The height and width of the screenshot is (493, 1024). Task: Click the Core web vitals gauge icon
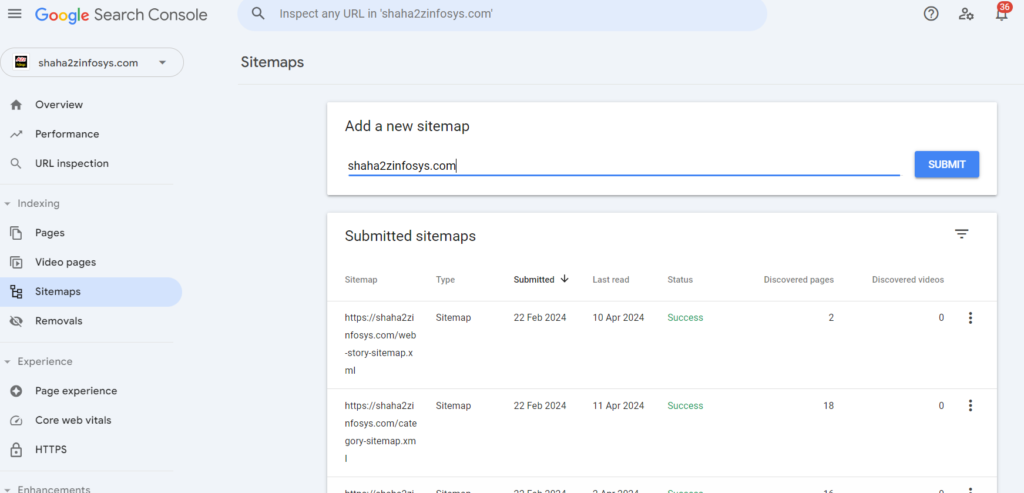(x=16, y=421)
